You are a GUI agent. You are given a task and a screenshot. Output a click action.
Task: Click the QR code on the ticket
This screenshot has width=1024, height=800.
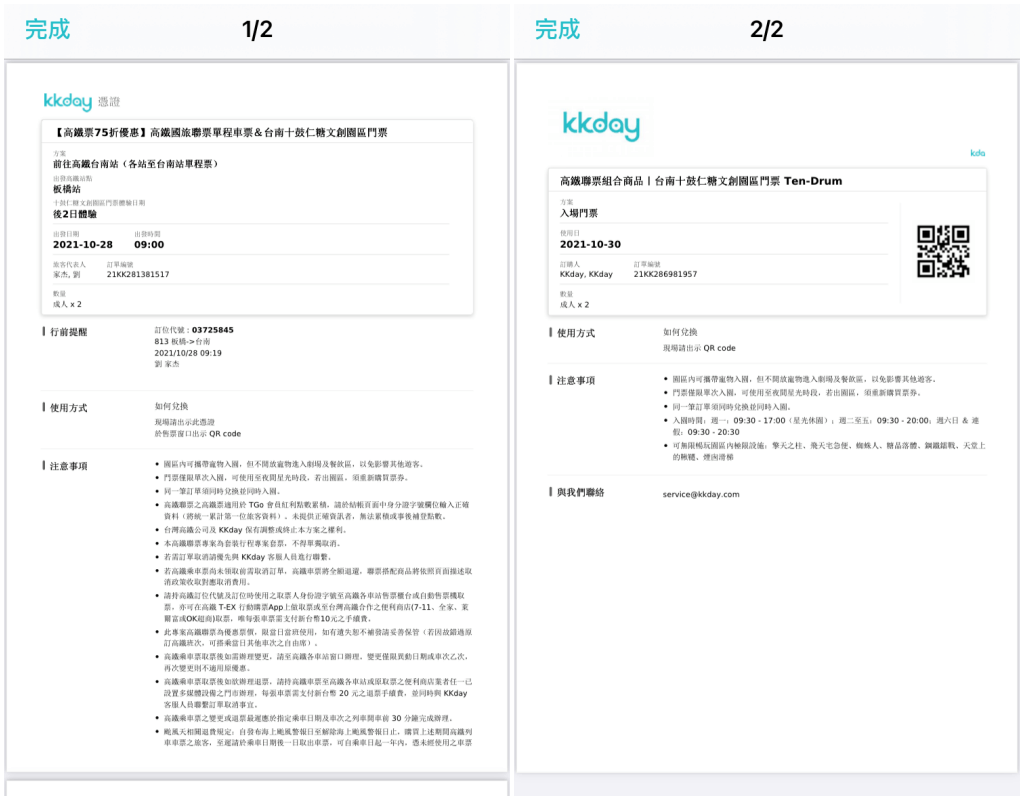tap(942, 251)
